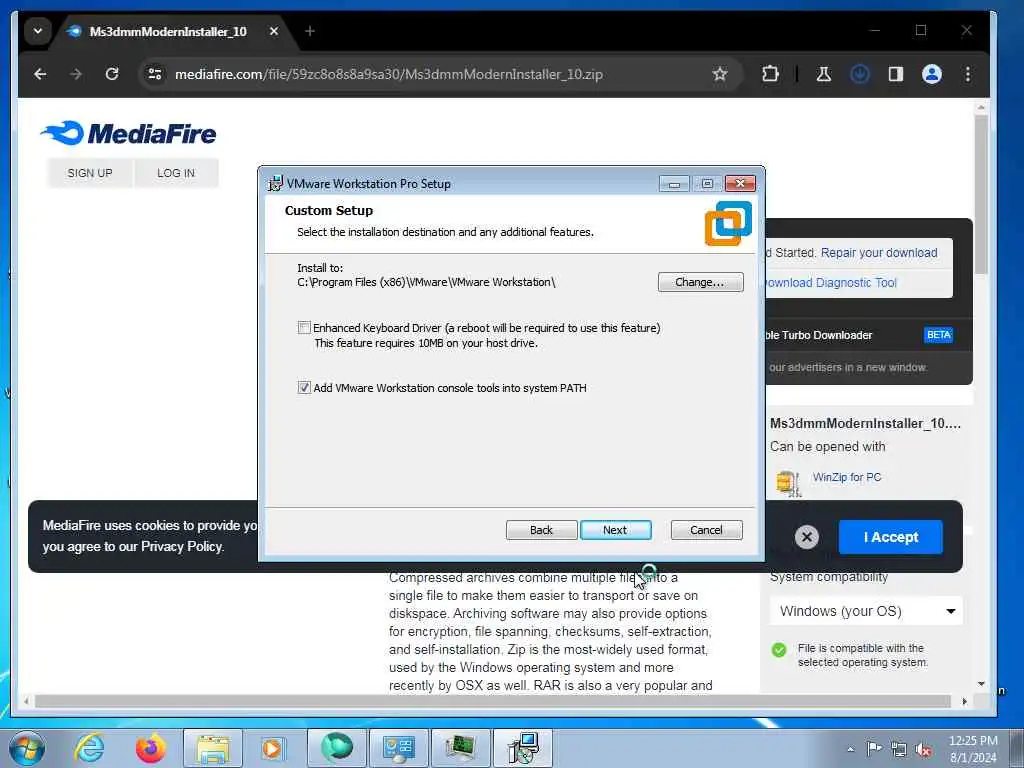
Task: Dismiss the cookie banner with the X
Action: [x=807, y=537]
